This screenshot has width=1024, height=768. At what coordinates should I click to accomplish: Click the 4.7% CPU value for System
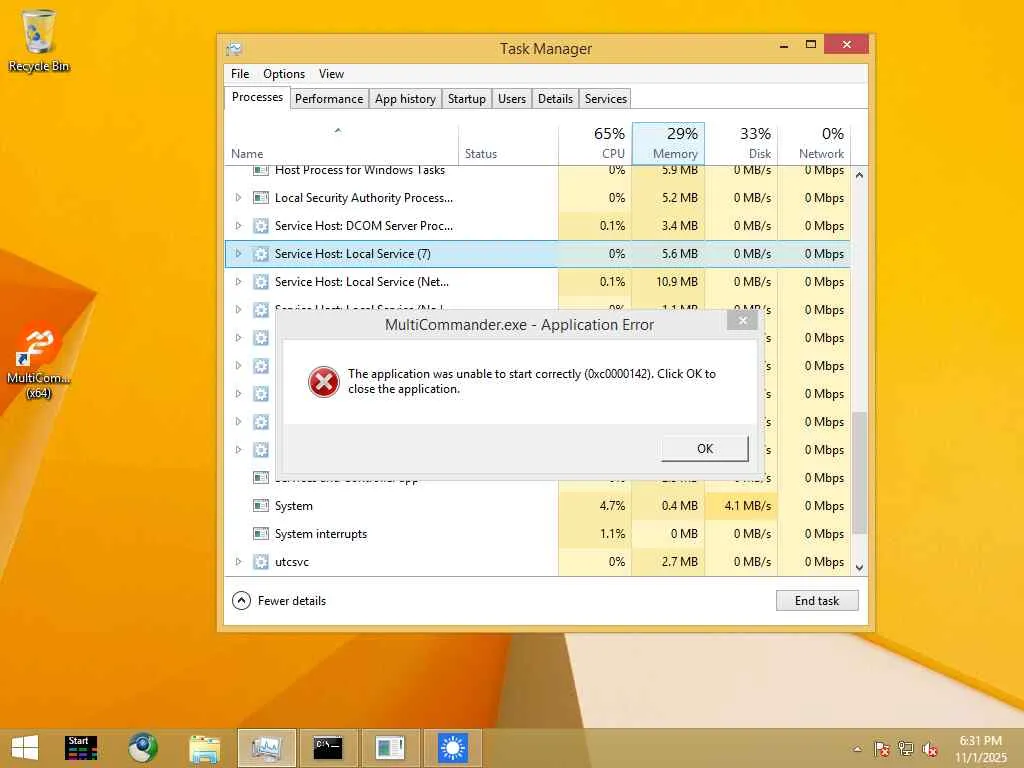click(612, 505)
